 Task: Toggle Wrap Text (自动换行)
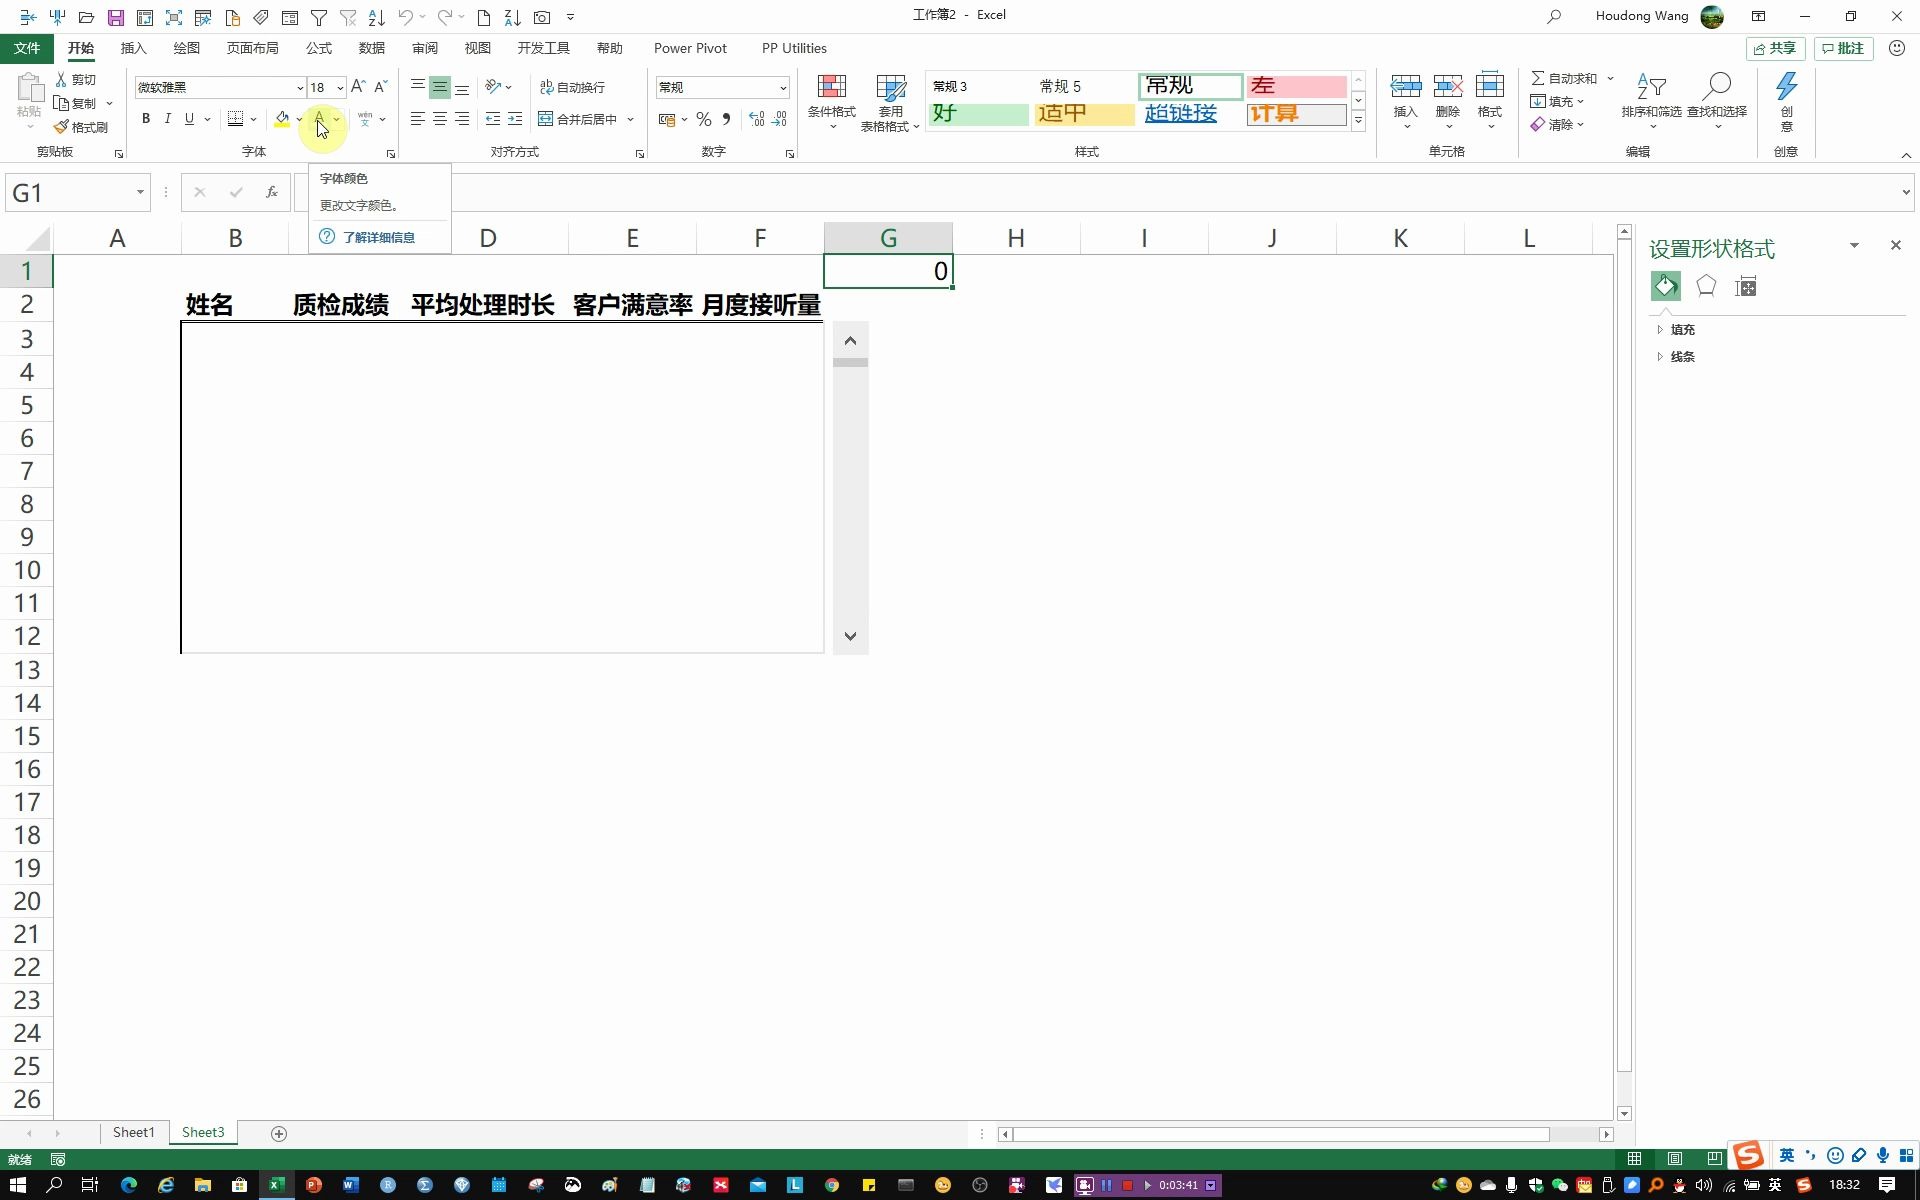point(573,87)
